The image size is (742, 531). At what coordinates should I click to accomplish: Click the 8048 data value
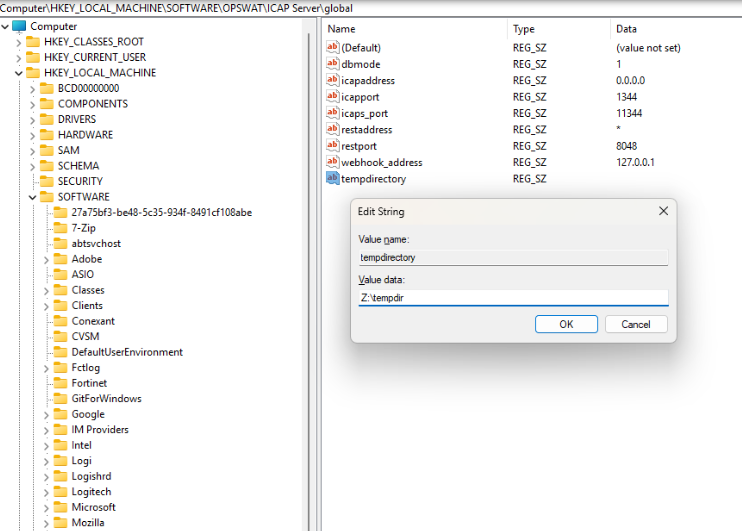[x=627, y=146]
